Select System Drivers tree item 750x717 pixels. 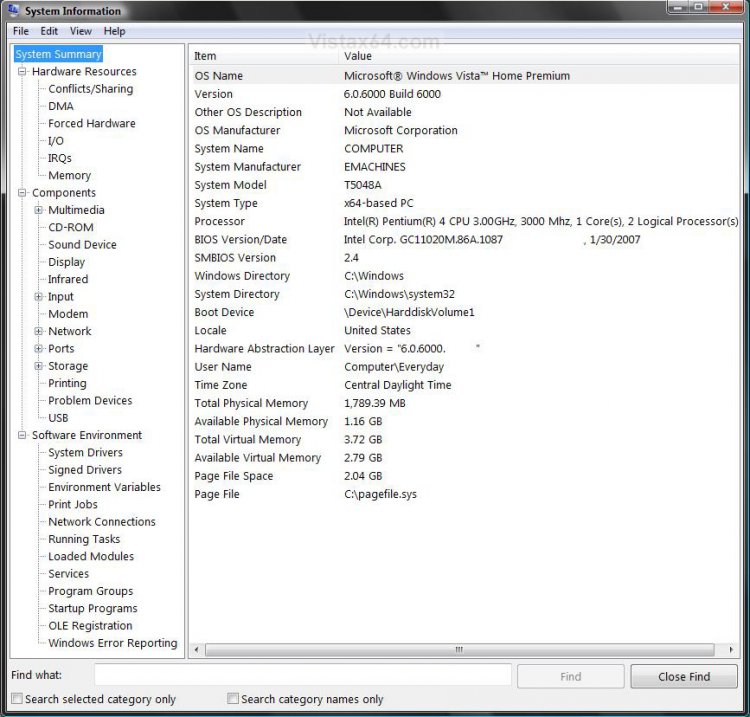coord(86,452)
